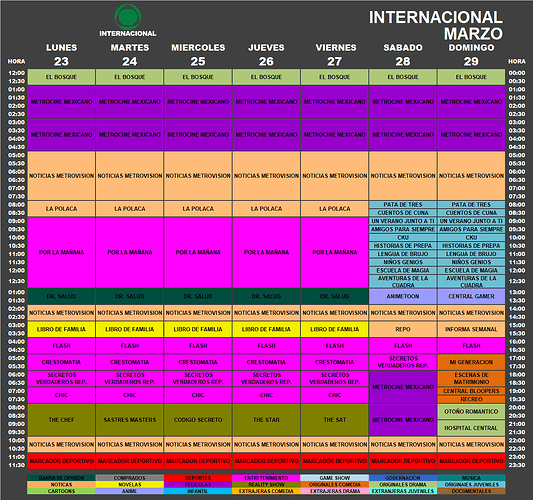Click the ORIGINALES JUVENILES legend swatch

click(x=471, y=484)
